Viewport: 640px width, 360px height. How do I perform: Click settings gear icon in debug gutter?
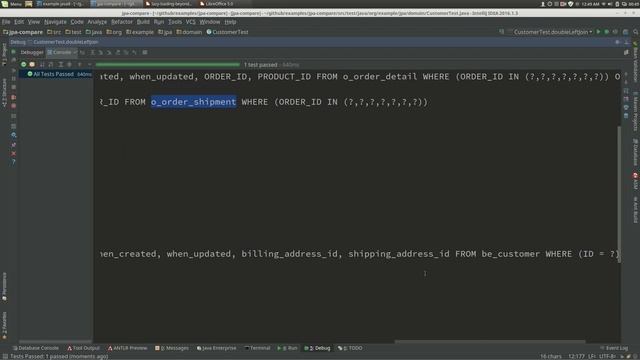click(x=13, y=135)
